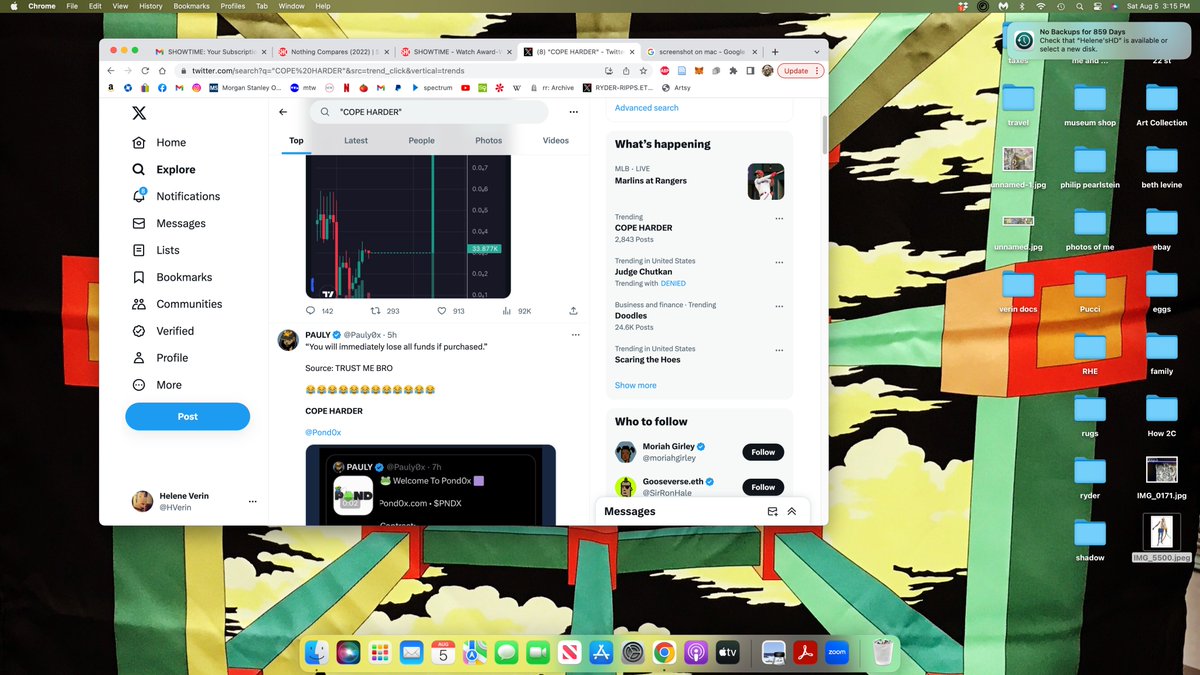Click the @Pond0x mention link

[x=324, y=432]
